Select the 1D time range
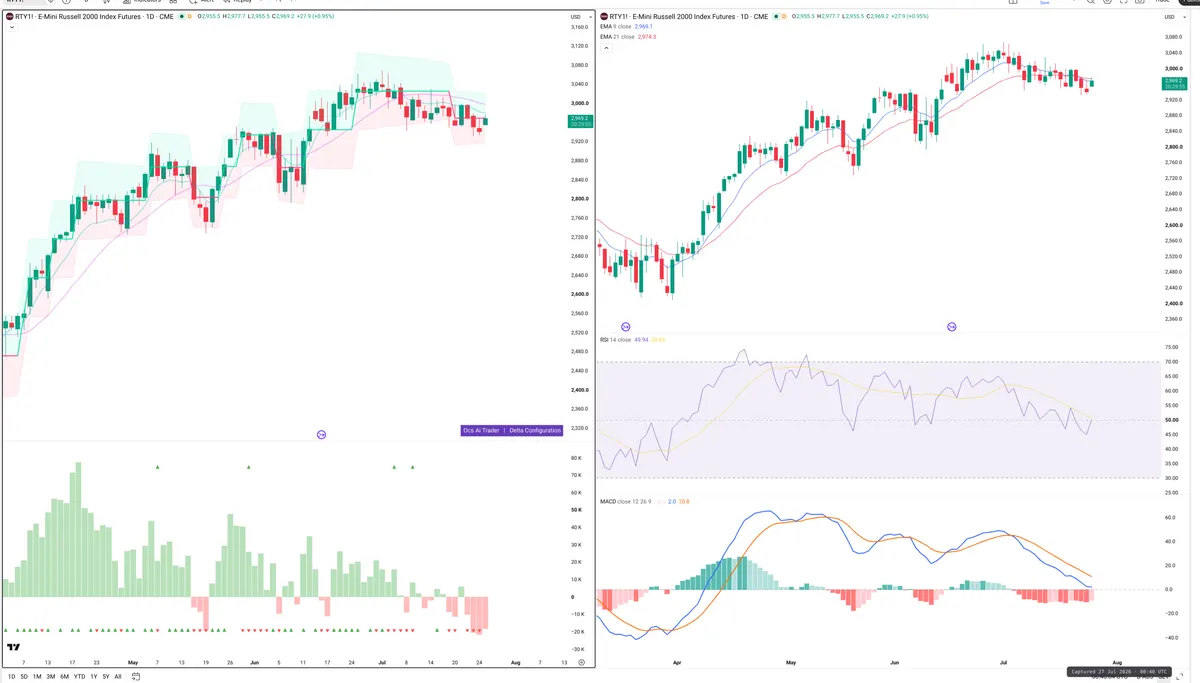 (12, 676)
